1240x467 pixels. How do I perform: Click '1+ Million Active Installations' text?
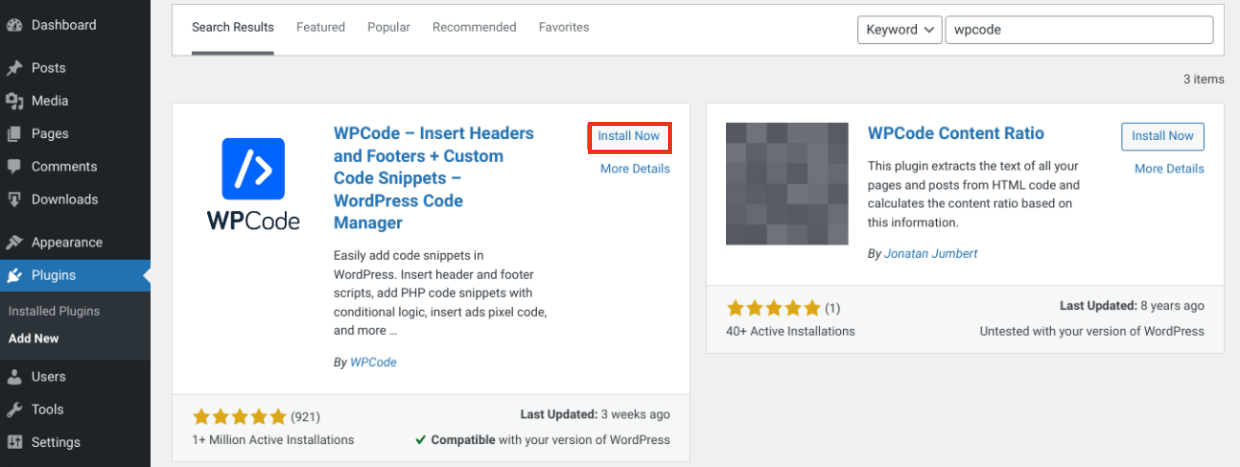pyautogui.click(x=273, y=440)
